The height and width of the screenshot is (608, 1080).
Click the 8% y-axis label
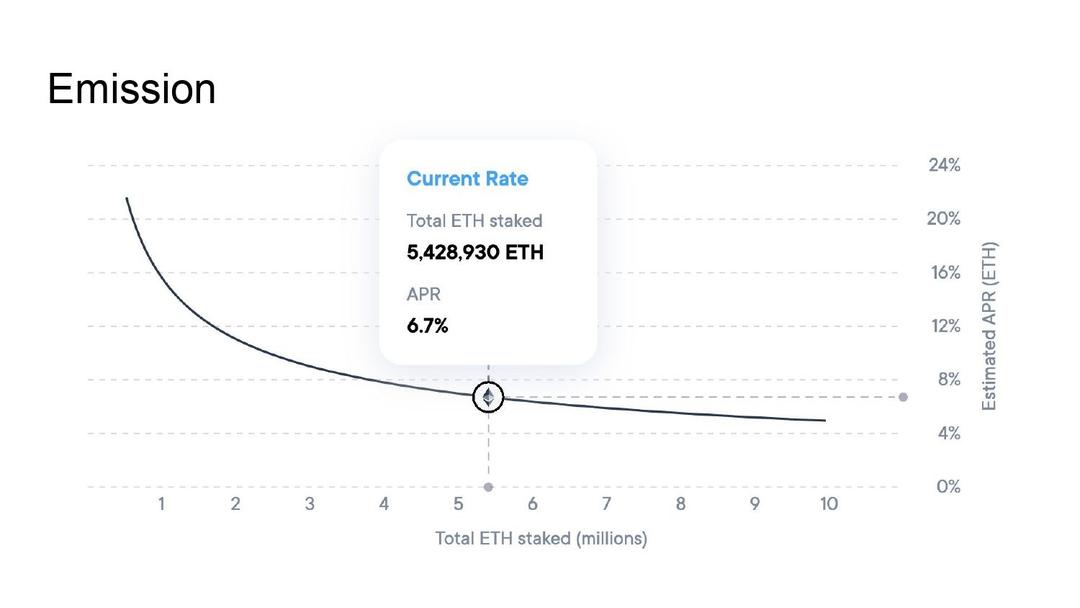[948, 380]
